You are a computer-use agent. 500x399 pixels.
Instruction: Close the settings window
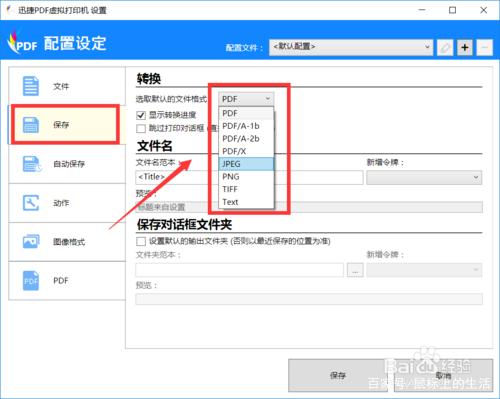click(484, 10)
